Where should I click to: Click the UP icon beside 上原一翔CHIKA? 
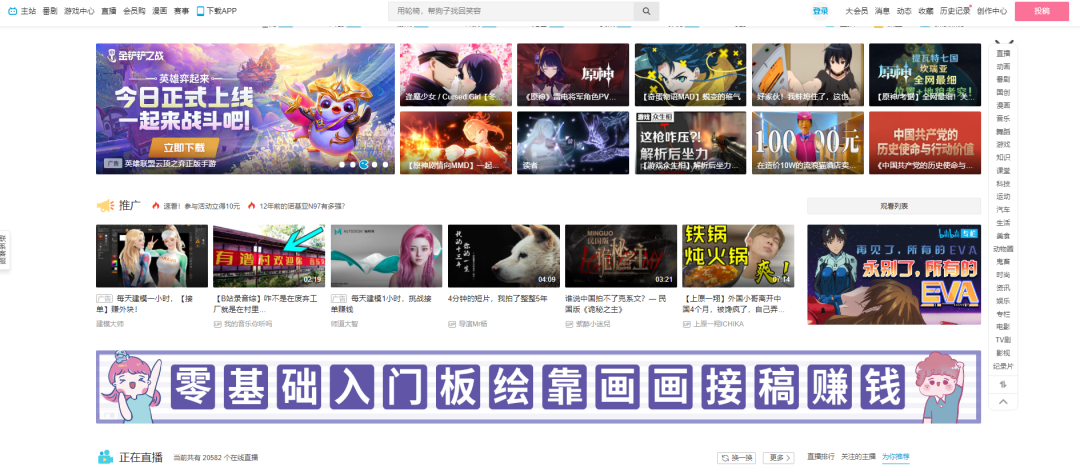point(686,324)
